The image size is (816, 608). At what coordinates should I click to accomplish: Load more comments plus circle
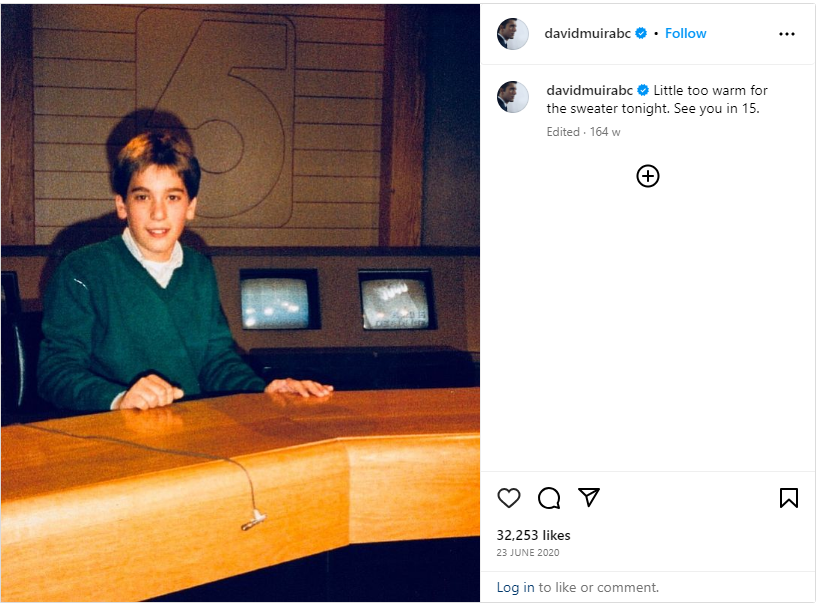point(647,176)
